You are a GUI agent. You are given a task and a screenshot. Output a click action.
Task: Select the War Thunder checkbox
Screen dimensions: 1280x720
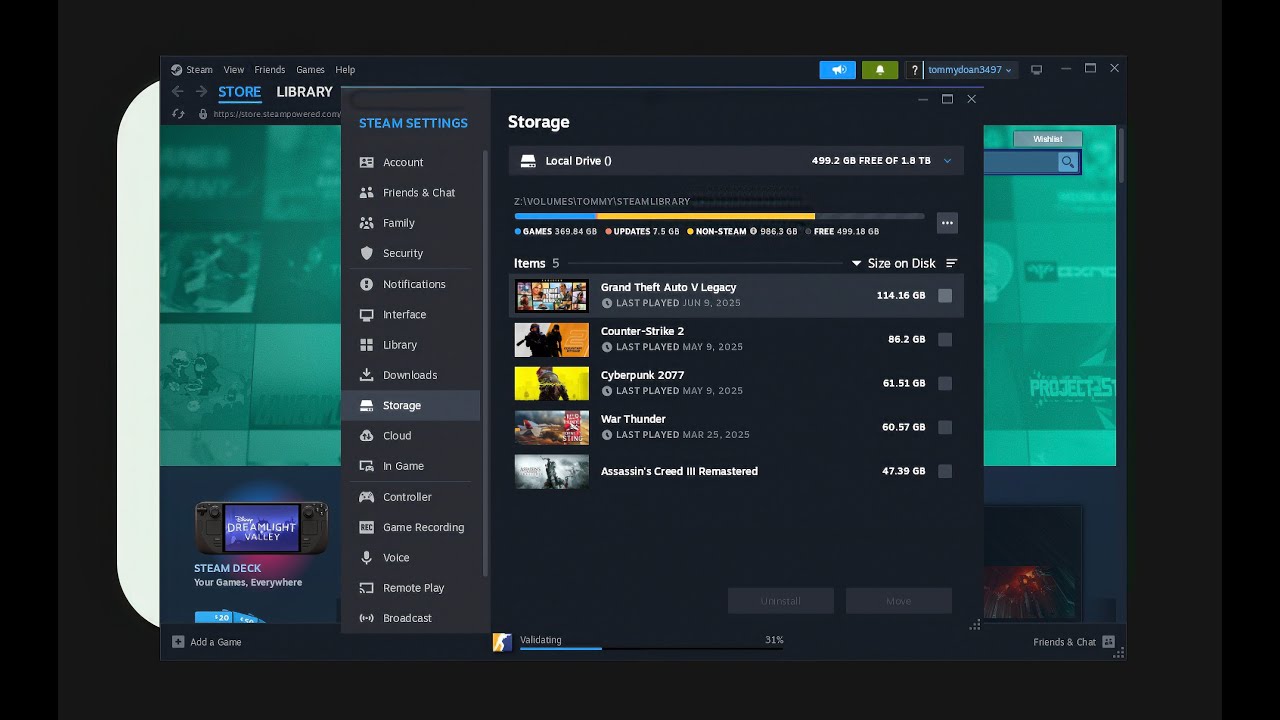tap(945, 427)
